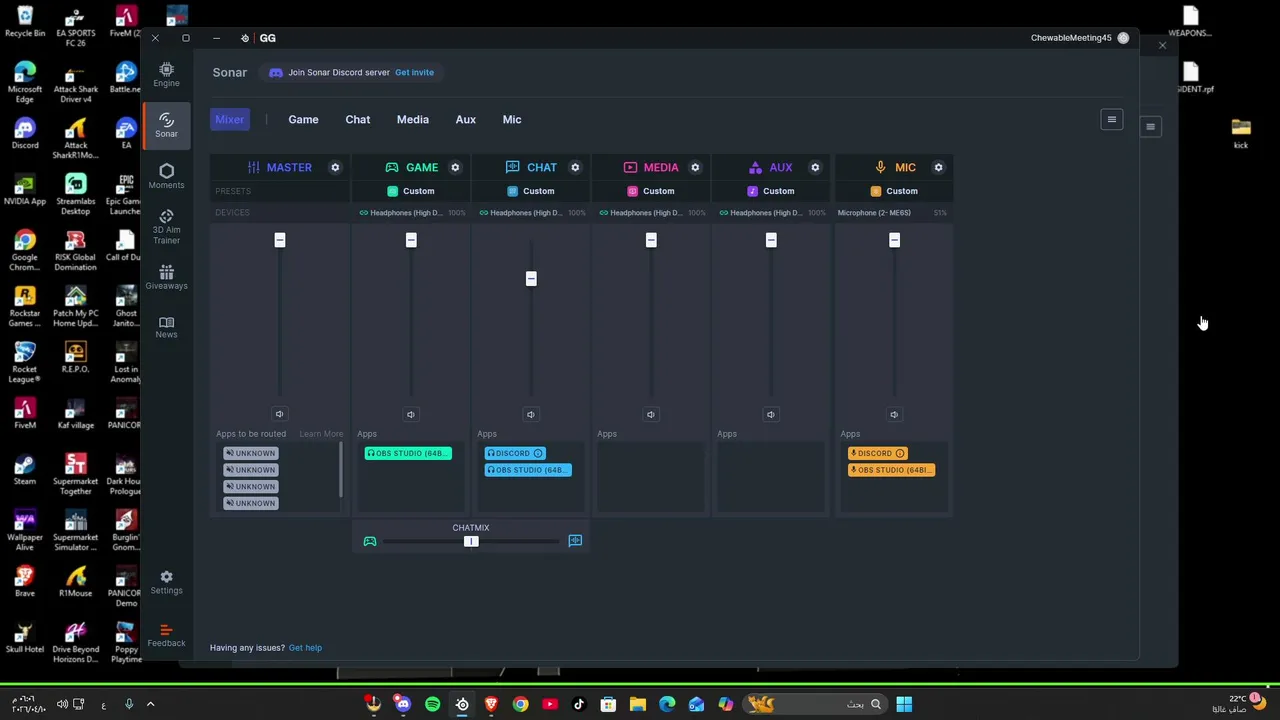This screenshot has height=720, width=1280.
Task: Click the Get invite Discord link
Action: (414, 72)
